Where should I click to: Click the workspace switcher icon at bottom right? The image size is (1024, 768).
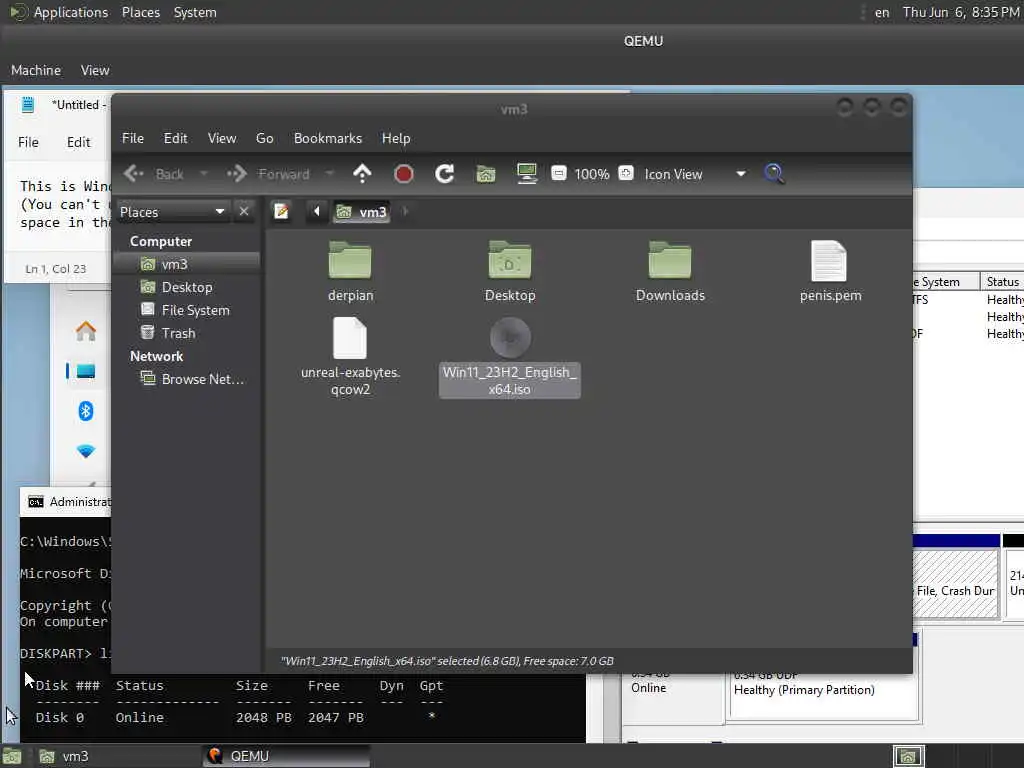click(x=908, y=756)
